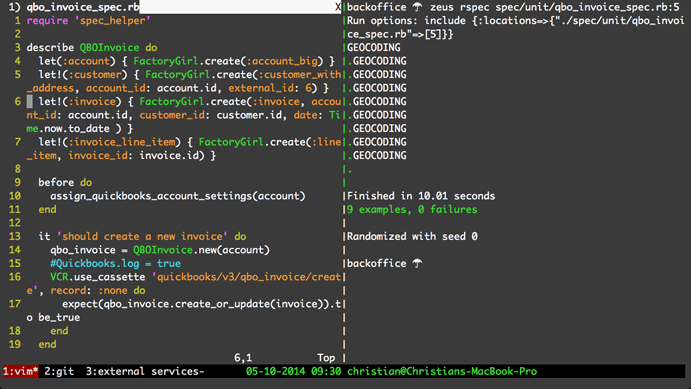Click the umbrella icon in the top prompt

417,7
